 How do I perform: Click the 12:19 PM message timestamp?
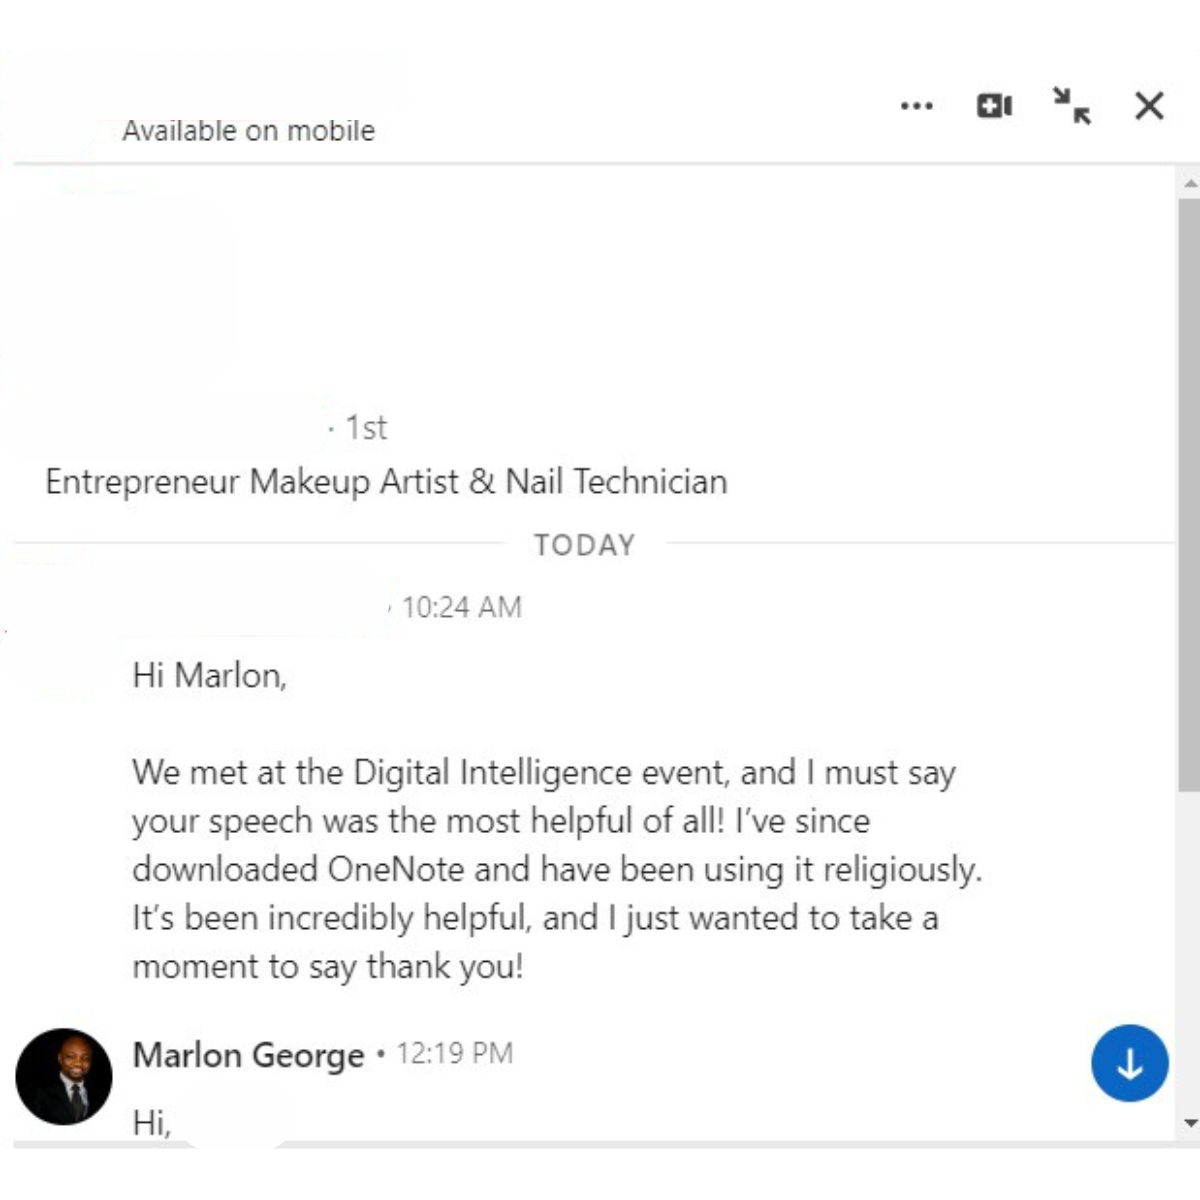pyautogui.click(x=455, y=1054)
